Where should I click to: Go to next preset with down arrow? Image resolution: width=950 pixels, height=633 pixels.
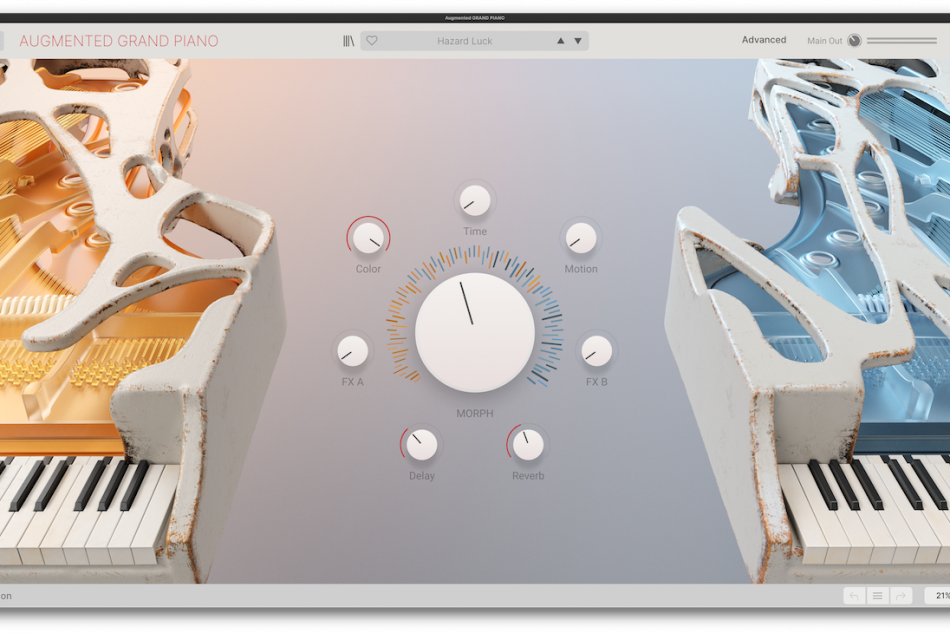pyautogui.click(x=578, y=41)
